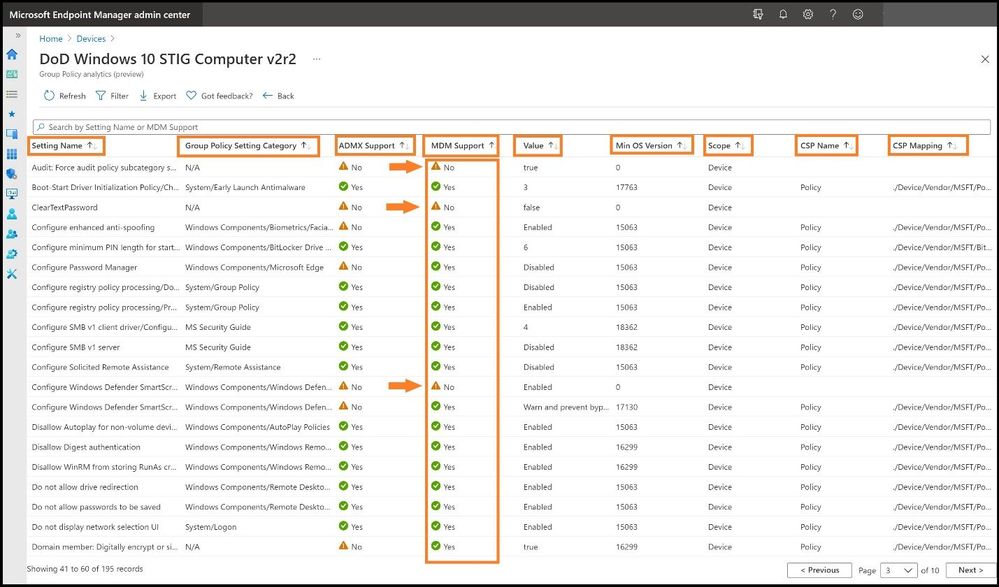
Task: Click MDM green check for Boot-Start Driver row
Action: 436,187
